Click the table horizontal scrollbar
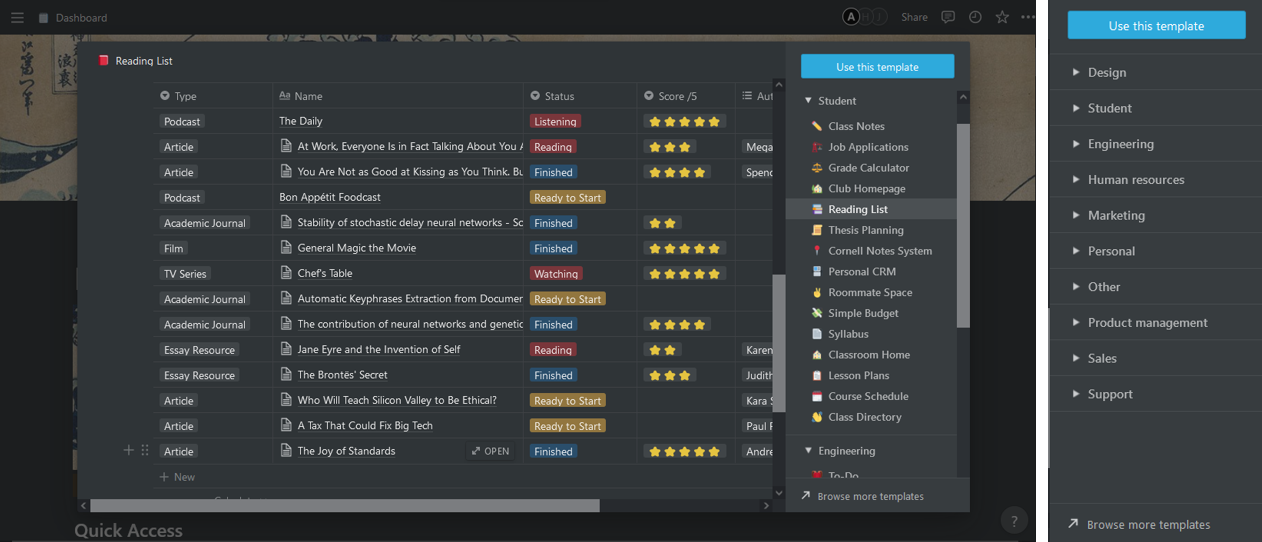 coord(345,506)
